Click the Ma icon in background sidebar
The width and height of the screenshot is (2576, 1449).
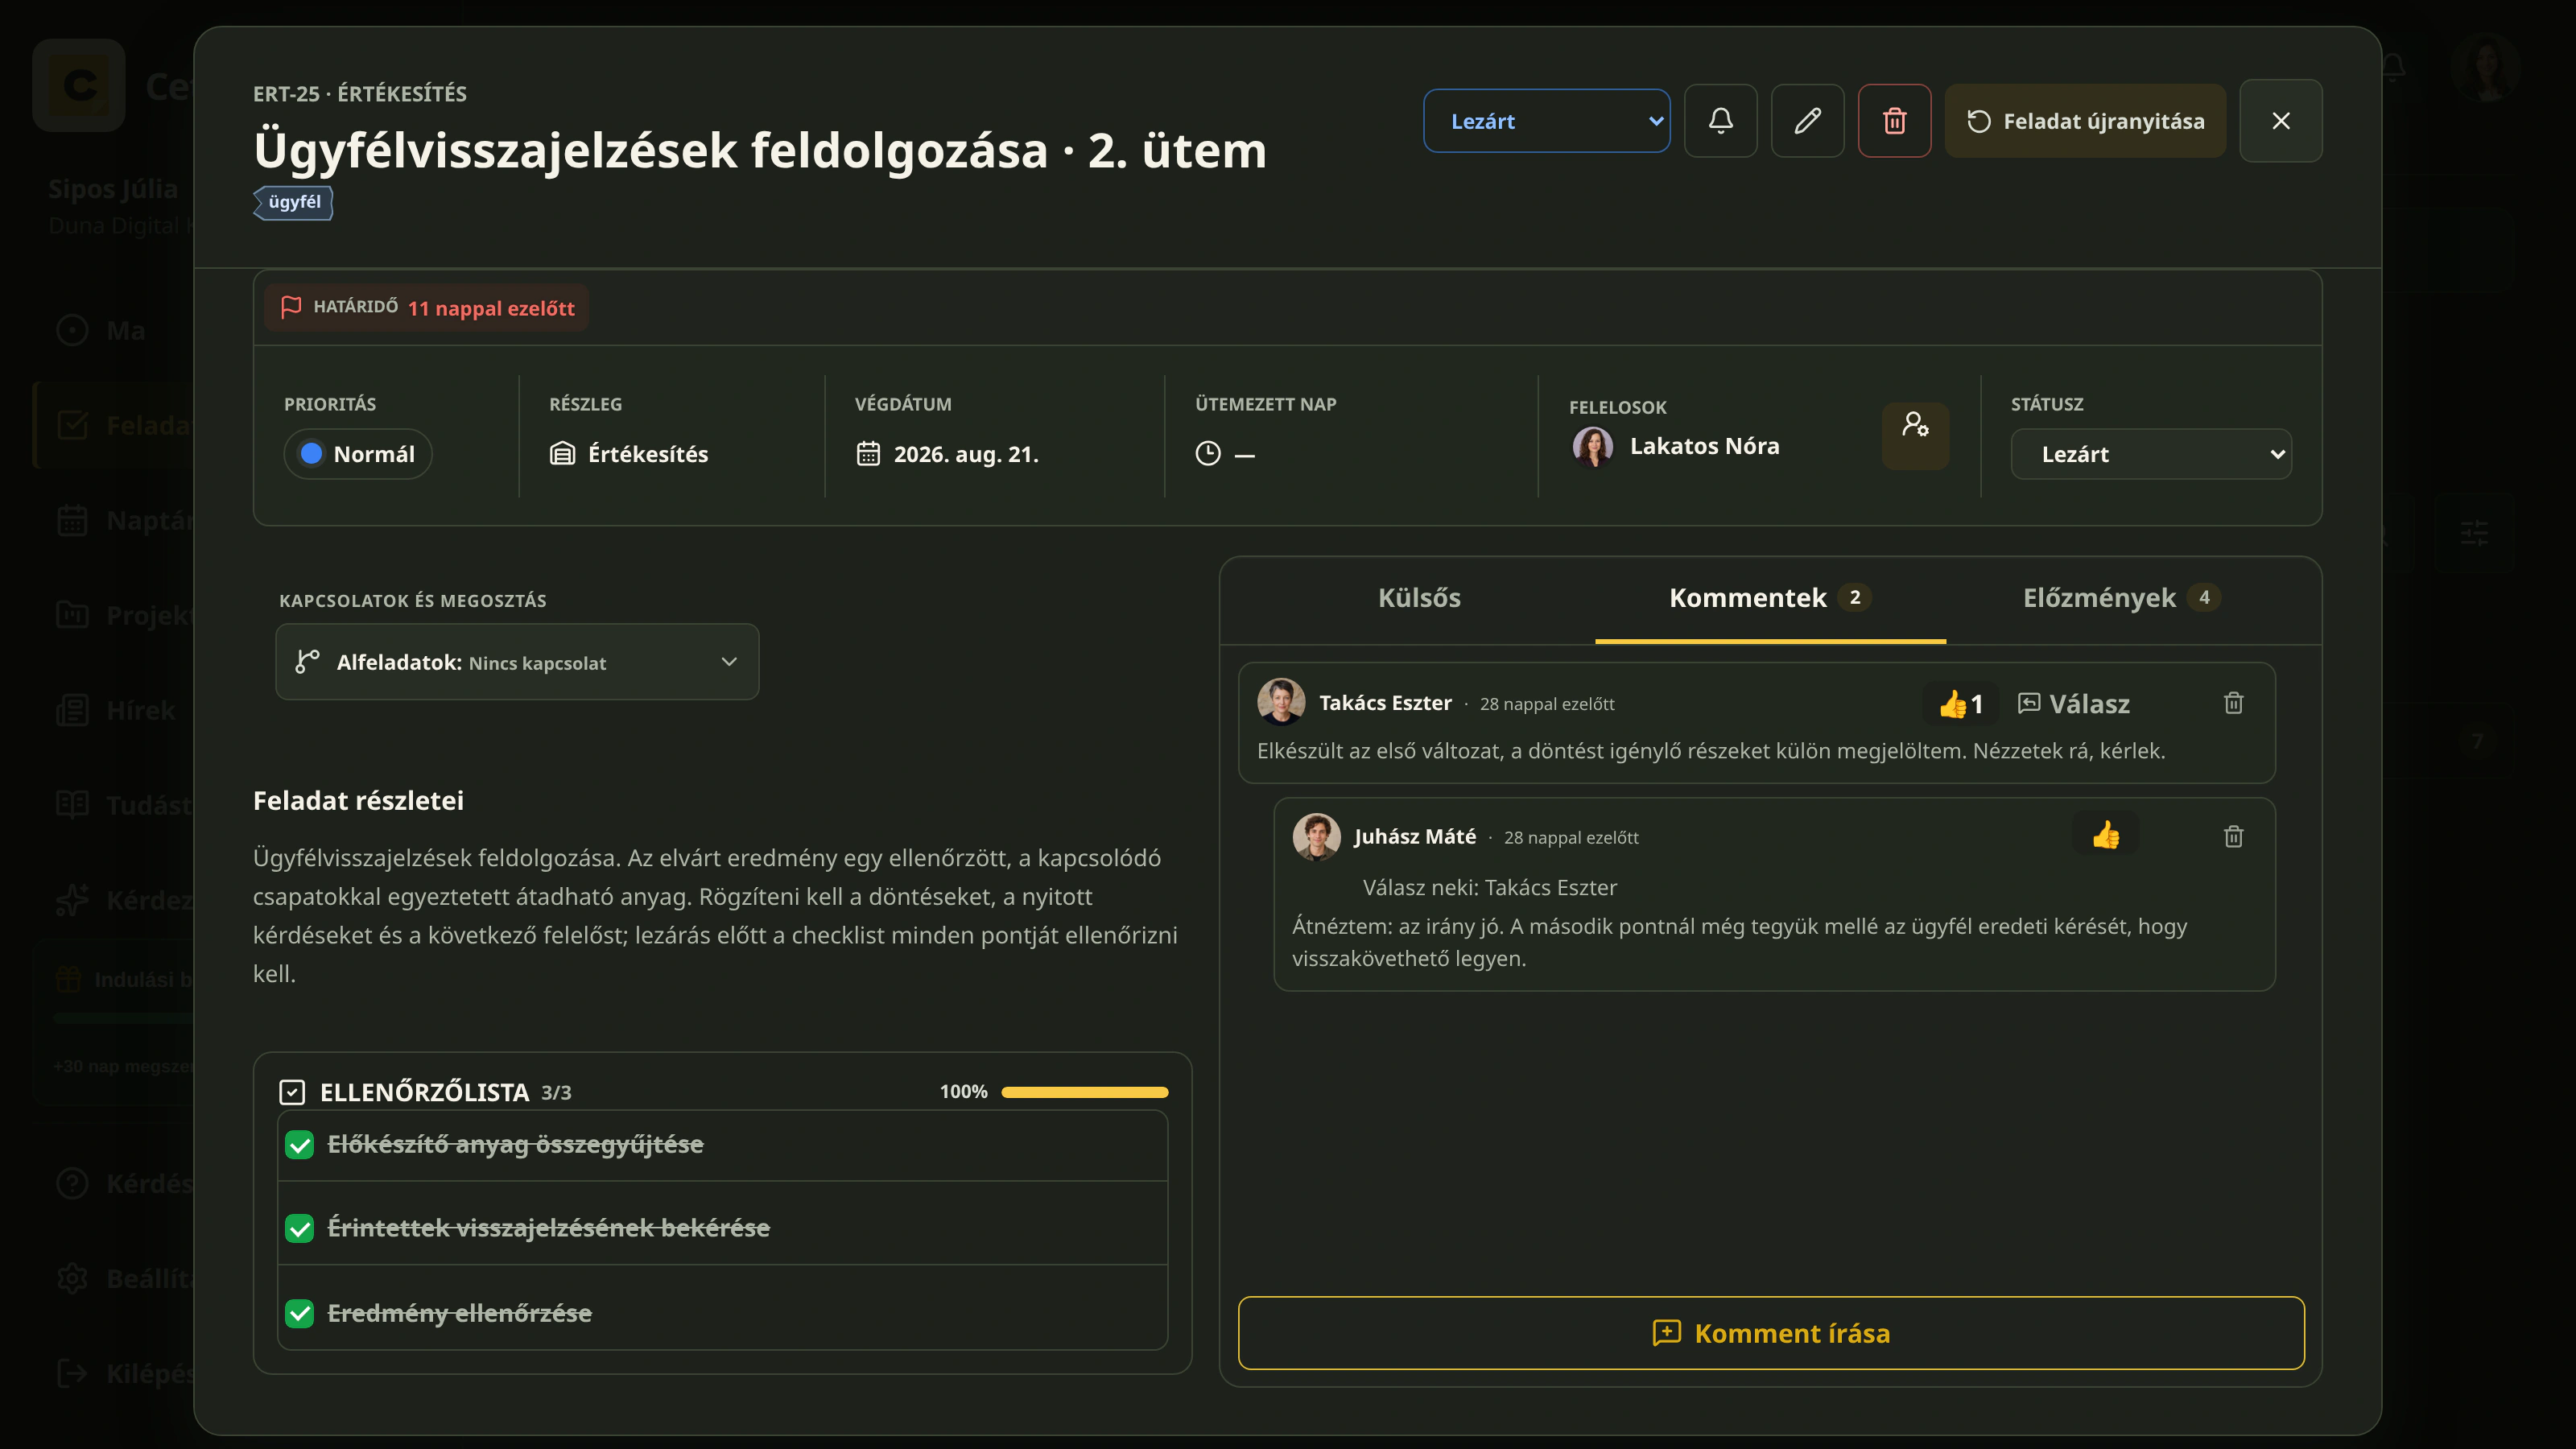click(x=72, y=330)
